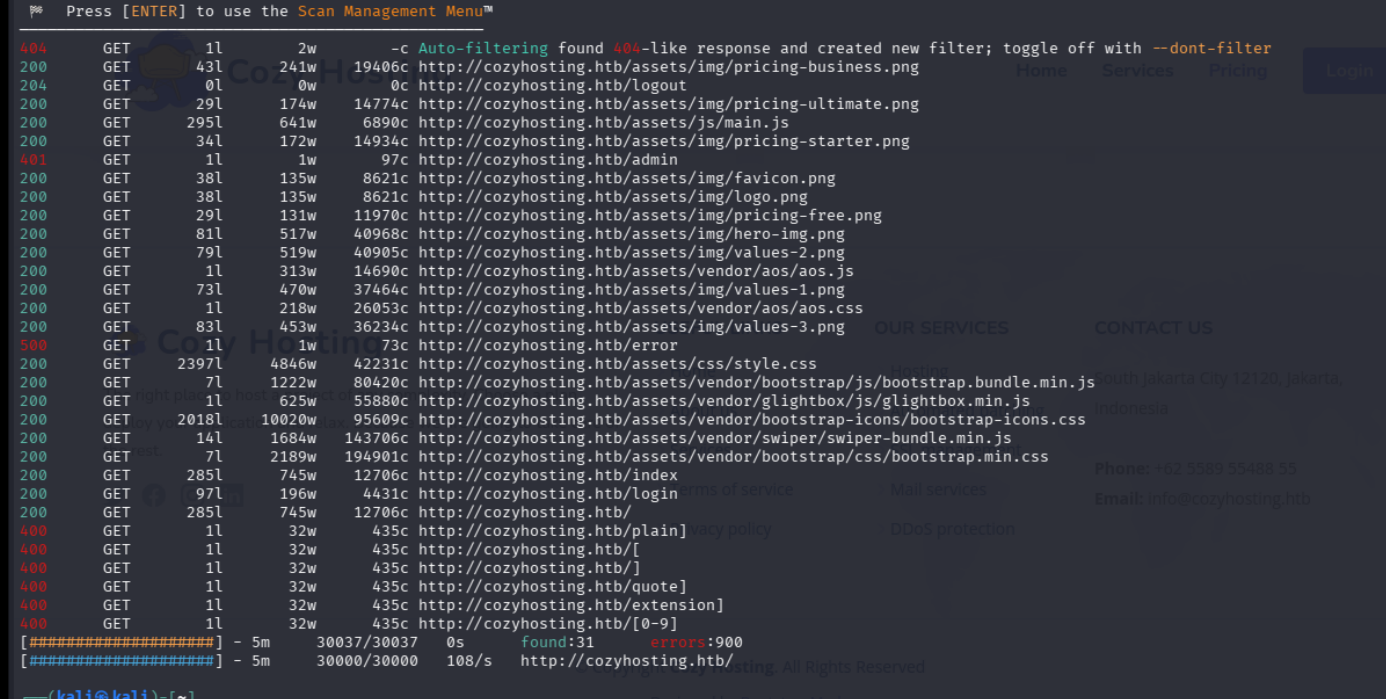This screenshot has width=1386, height=699.
Task: Click the faint Cozy Hosting logo icon
Action: (167, 70)
